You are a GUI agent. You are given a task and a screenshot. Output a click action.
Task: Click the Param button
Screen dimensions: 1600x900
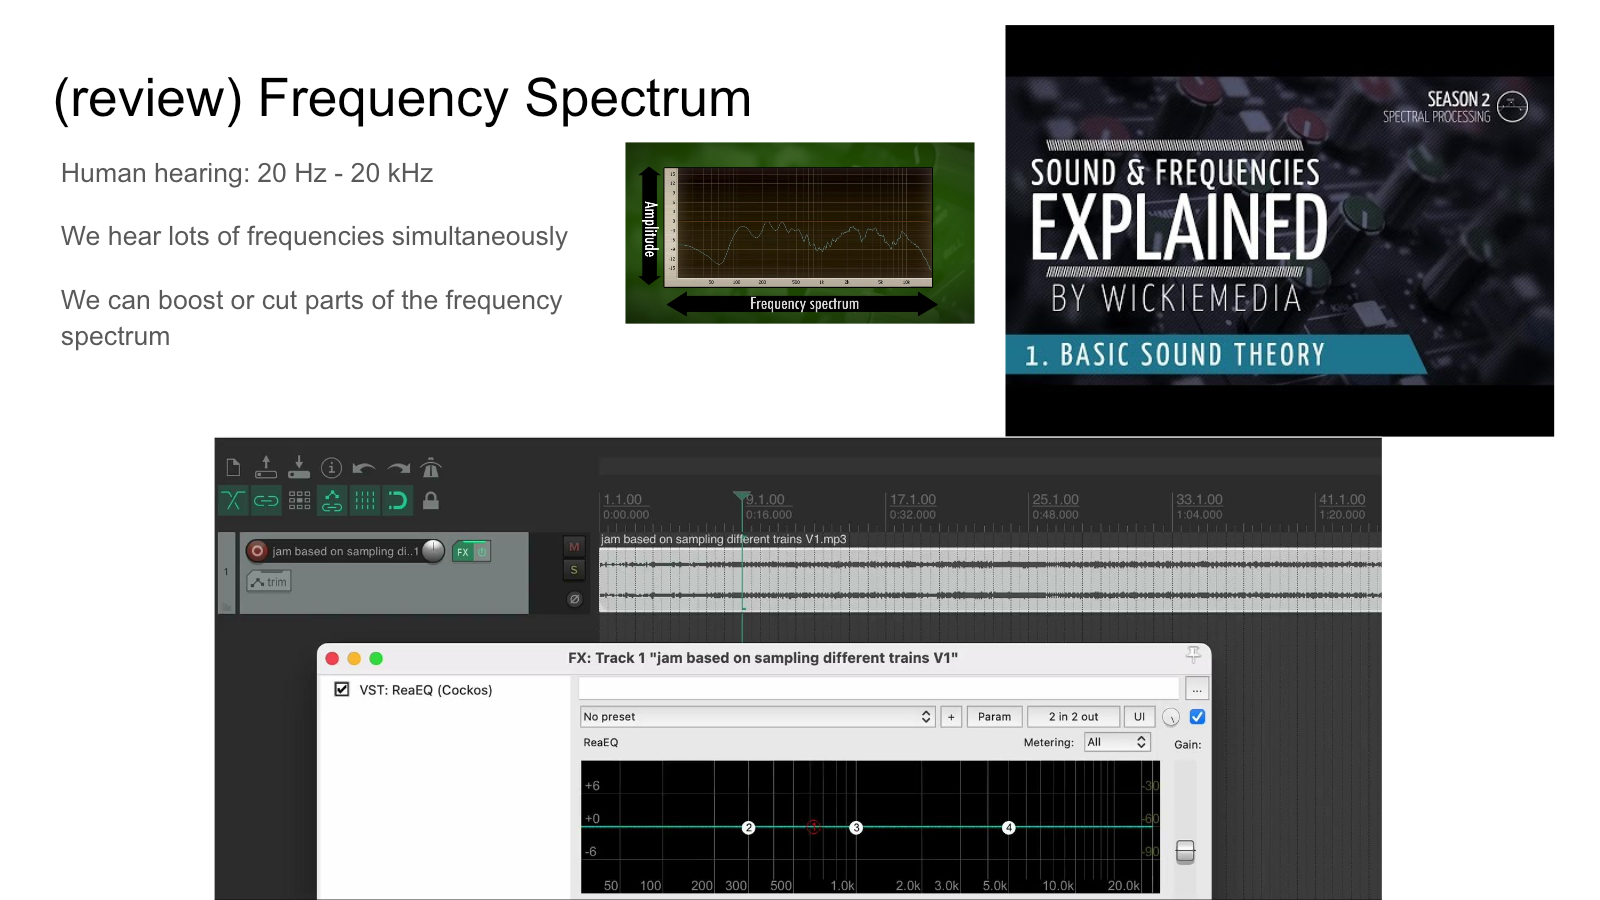(994, 717)
